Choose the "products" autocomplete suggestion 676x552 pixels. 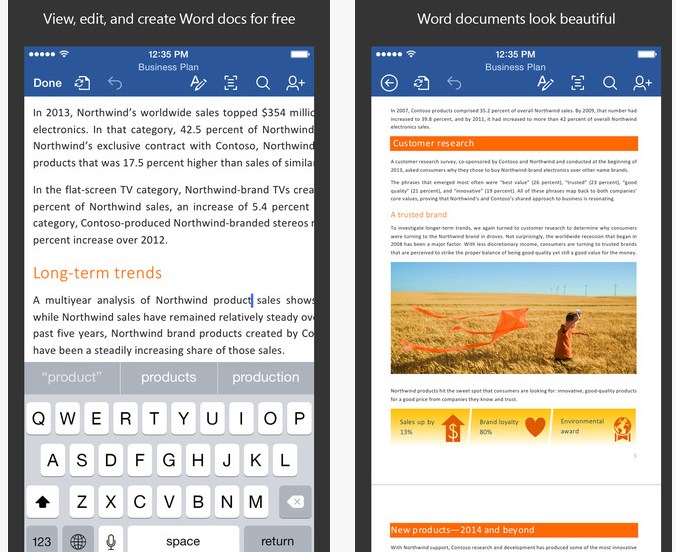click(x=168, y=377)
